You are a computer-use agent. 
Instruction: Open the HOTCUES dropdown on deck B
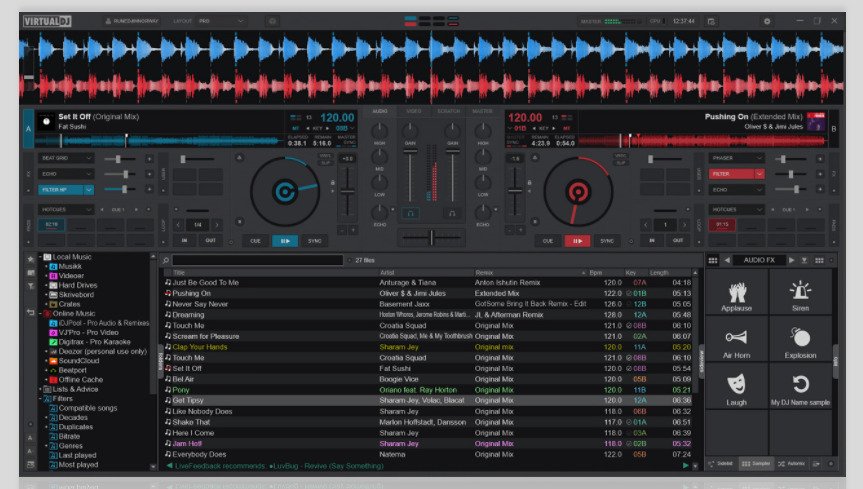coord(736,210)
